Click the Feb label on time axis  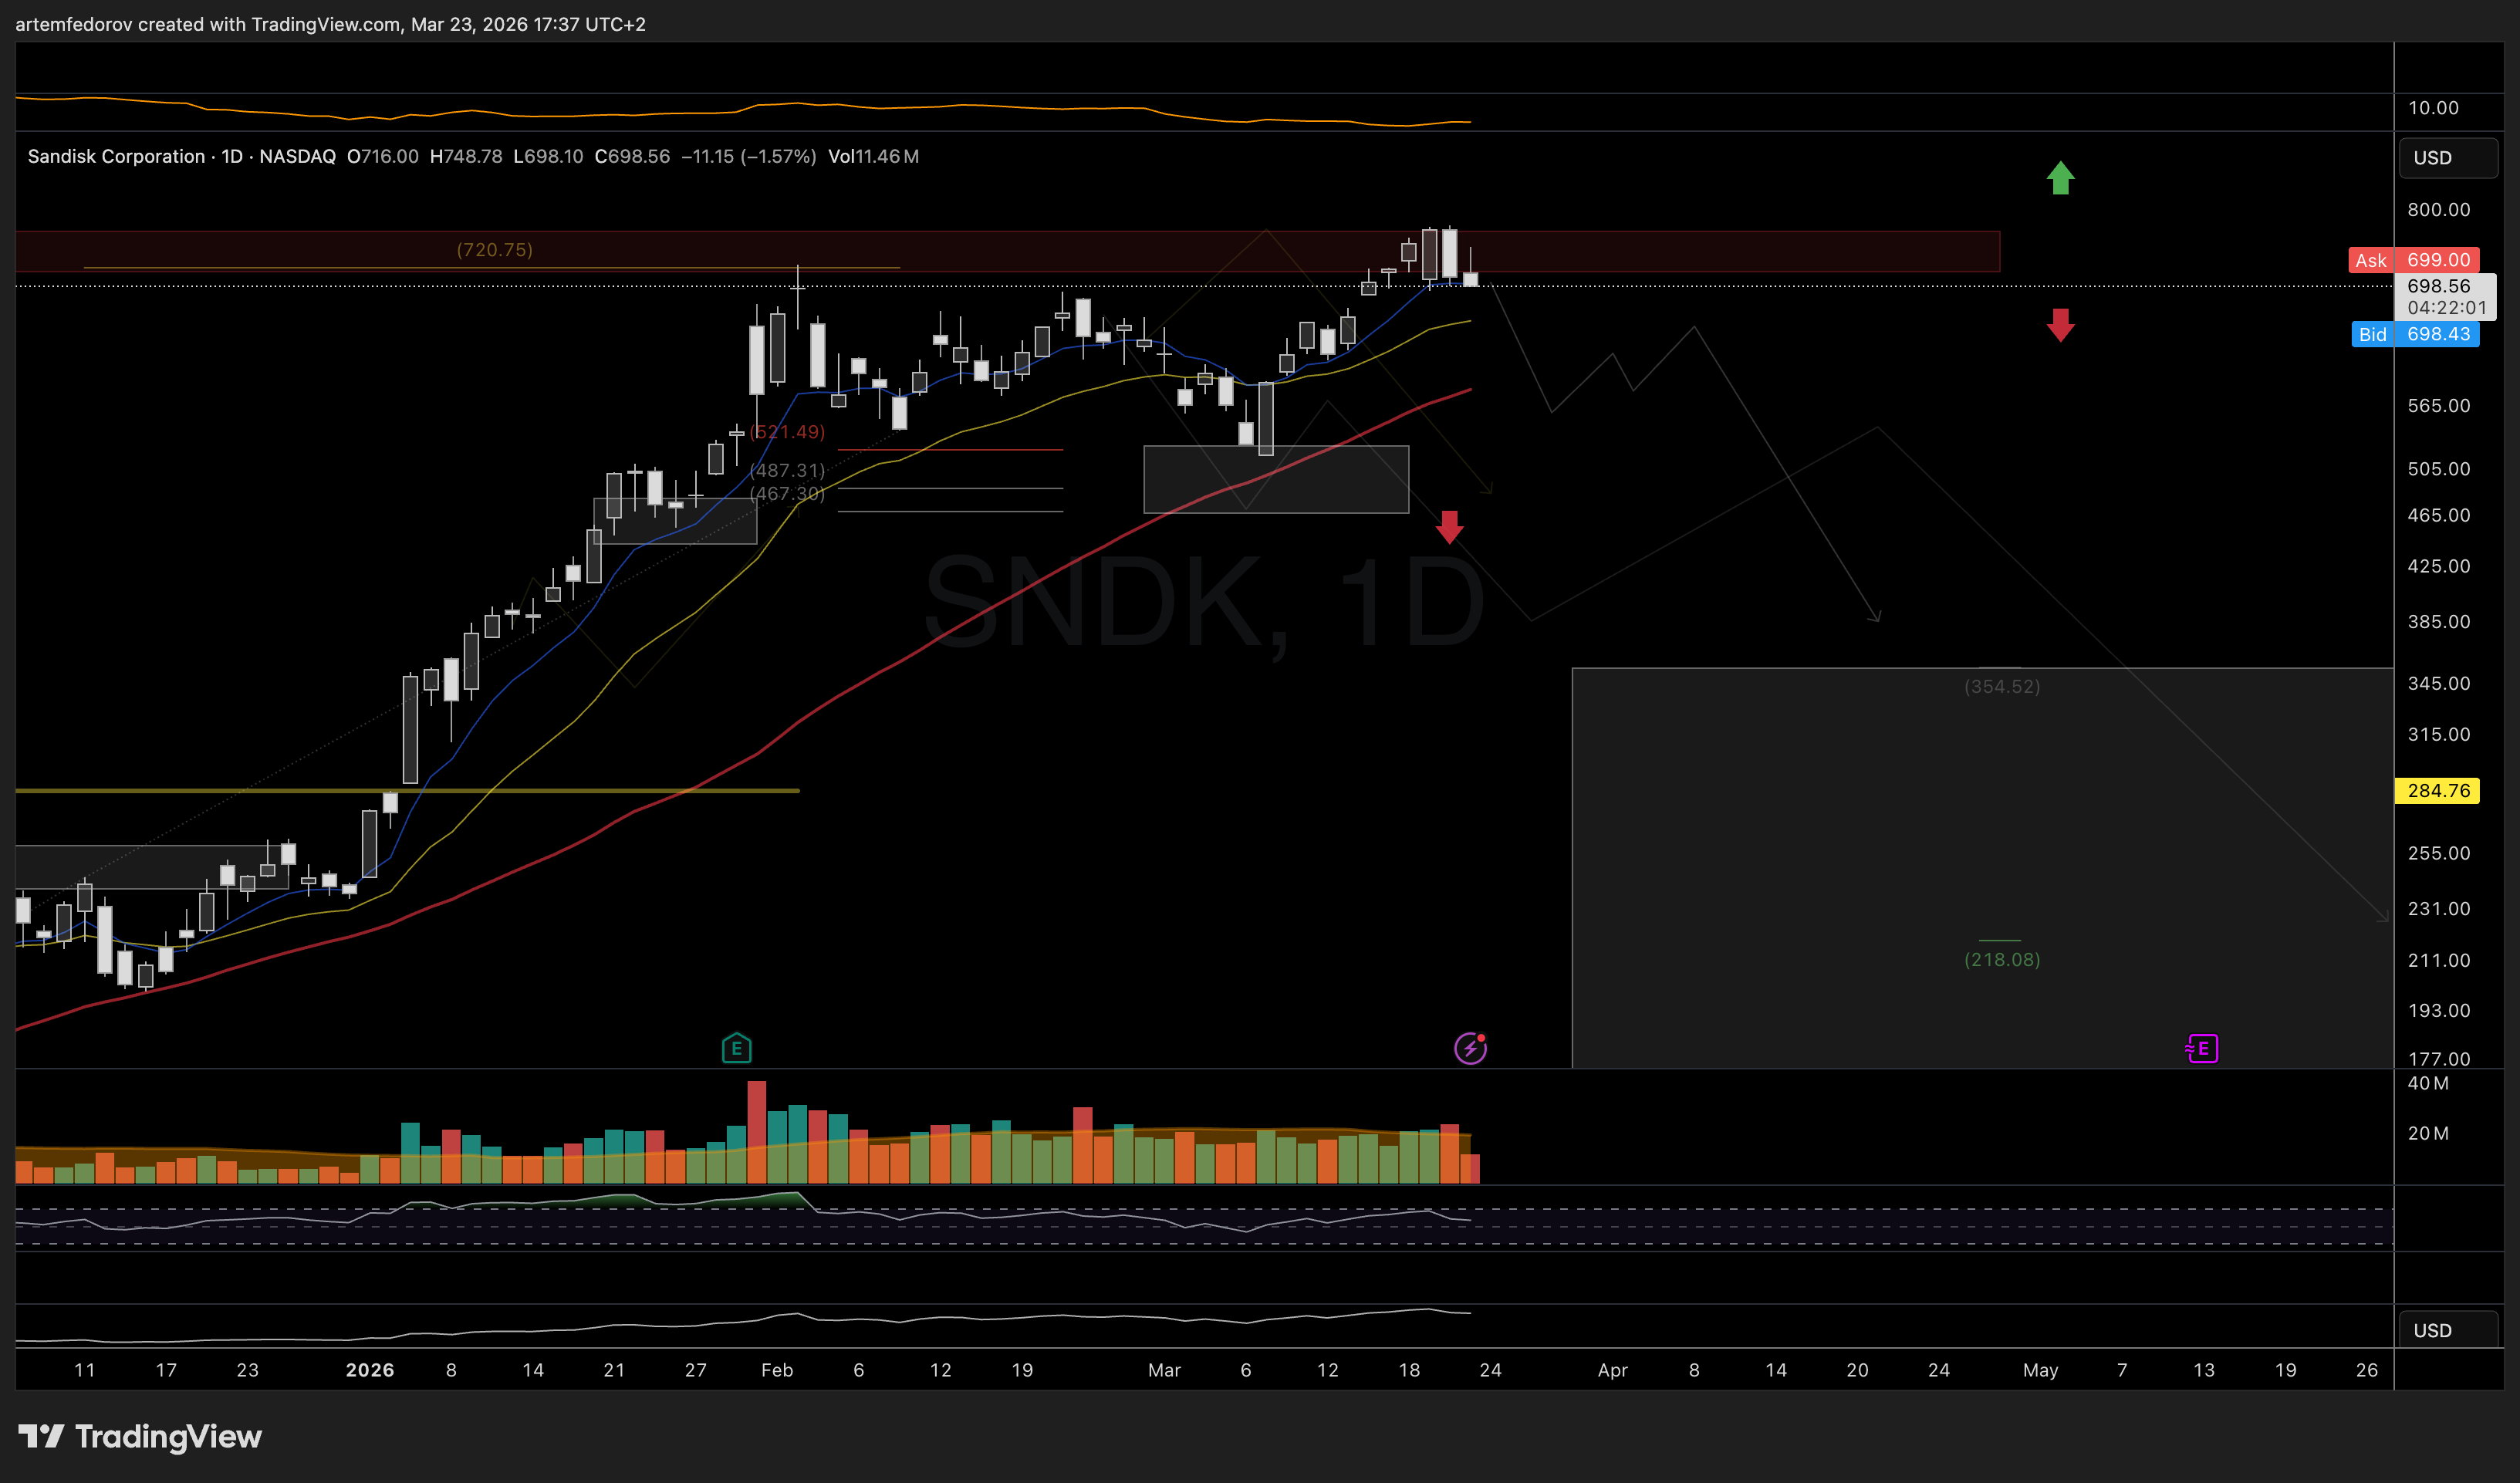[777, 1370]
